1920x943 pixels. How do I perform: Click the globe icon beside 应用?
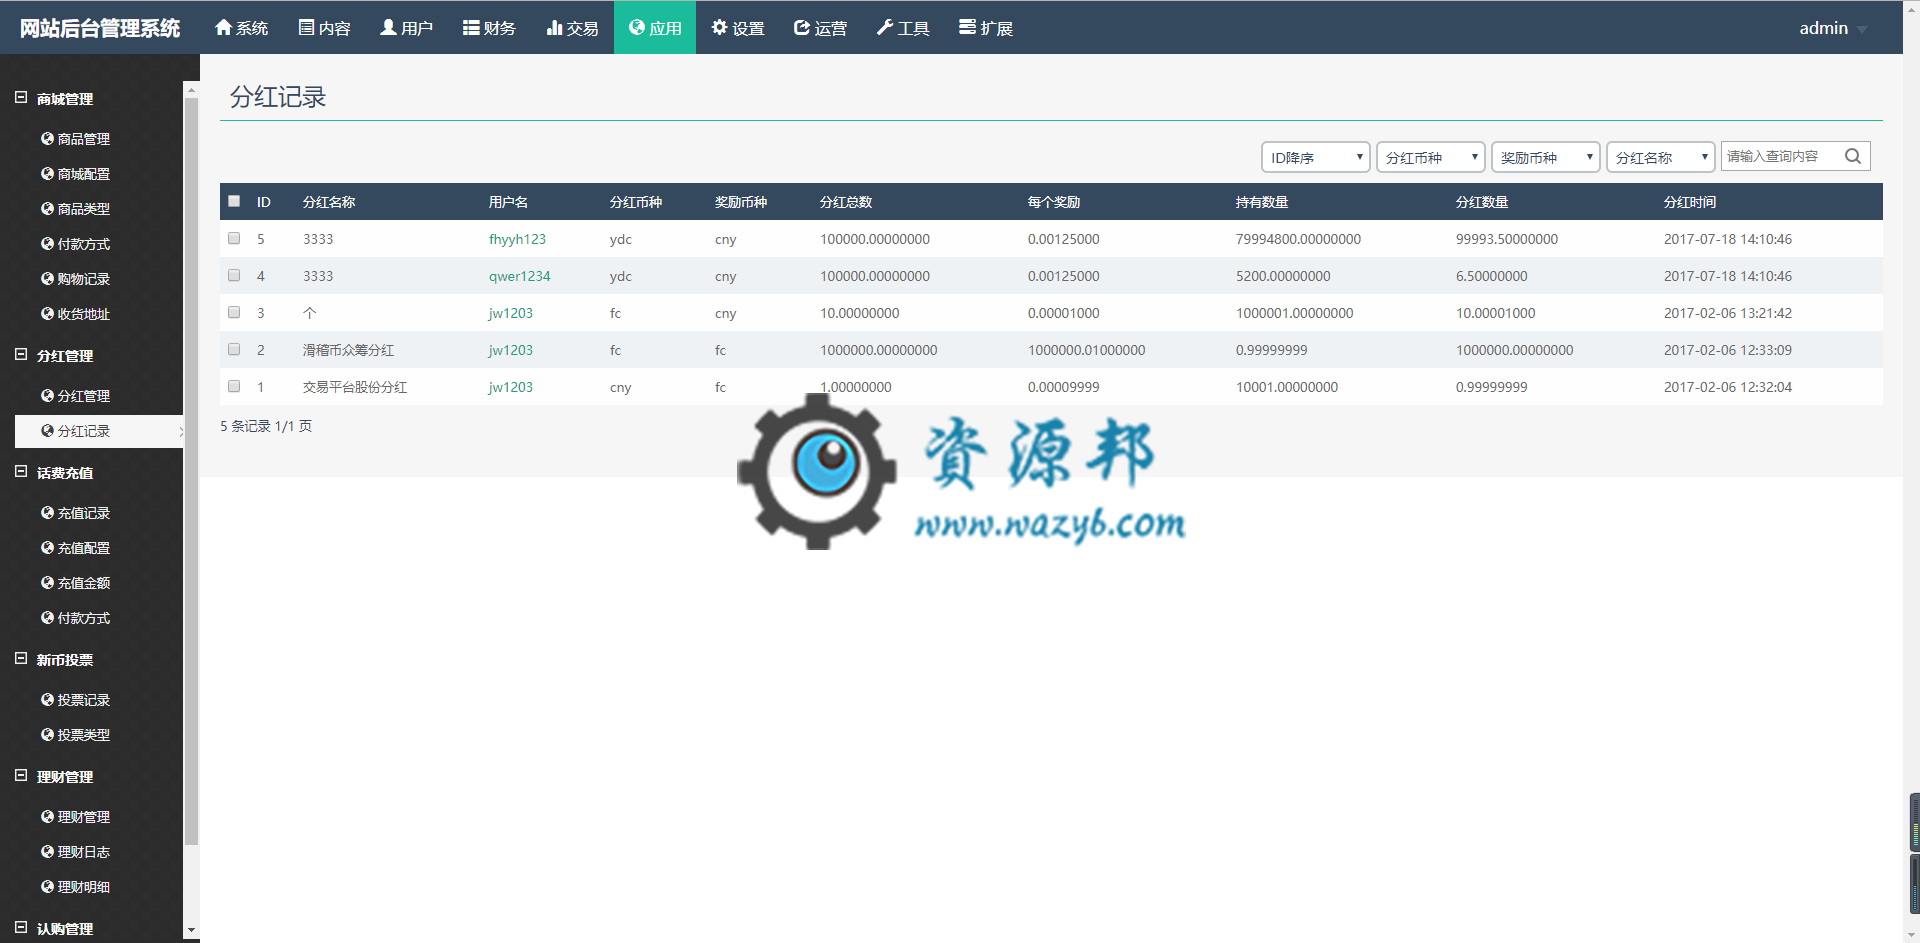point(636,27)
